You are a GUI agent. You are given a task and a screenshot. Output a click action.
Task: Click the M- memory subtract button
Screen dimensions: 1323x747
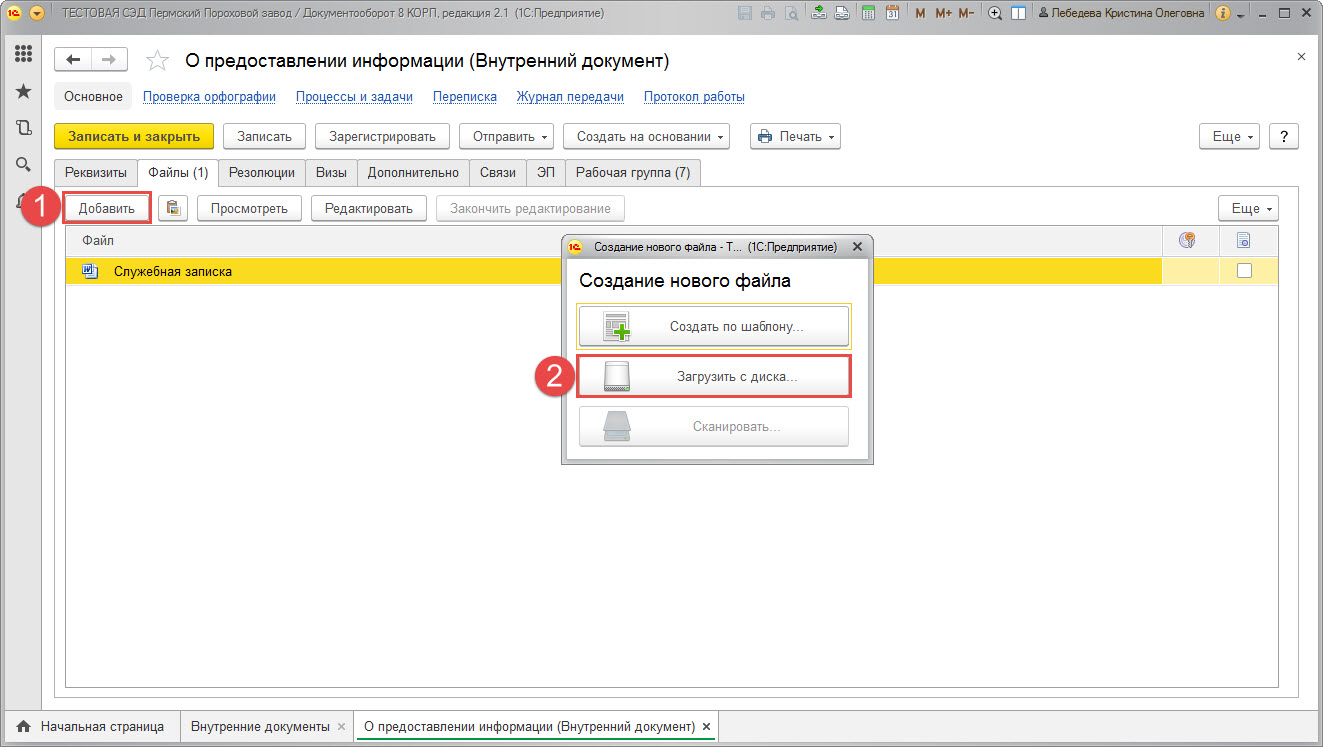966,13
